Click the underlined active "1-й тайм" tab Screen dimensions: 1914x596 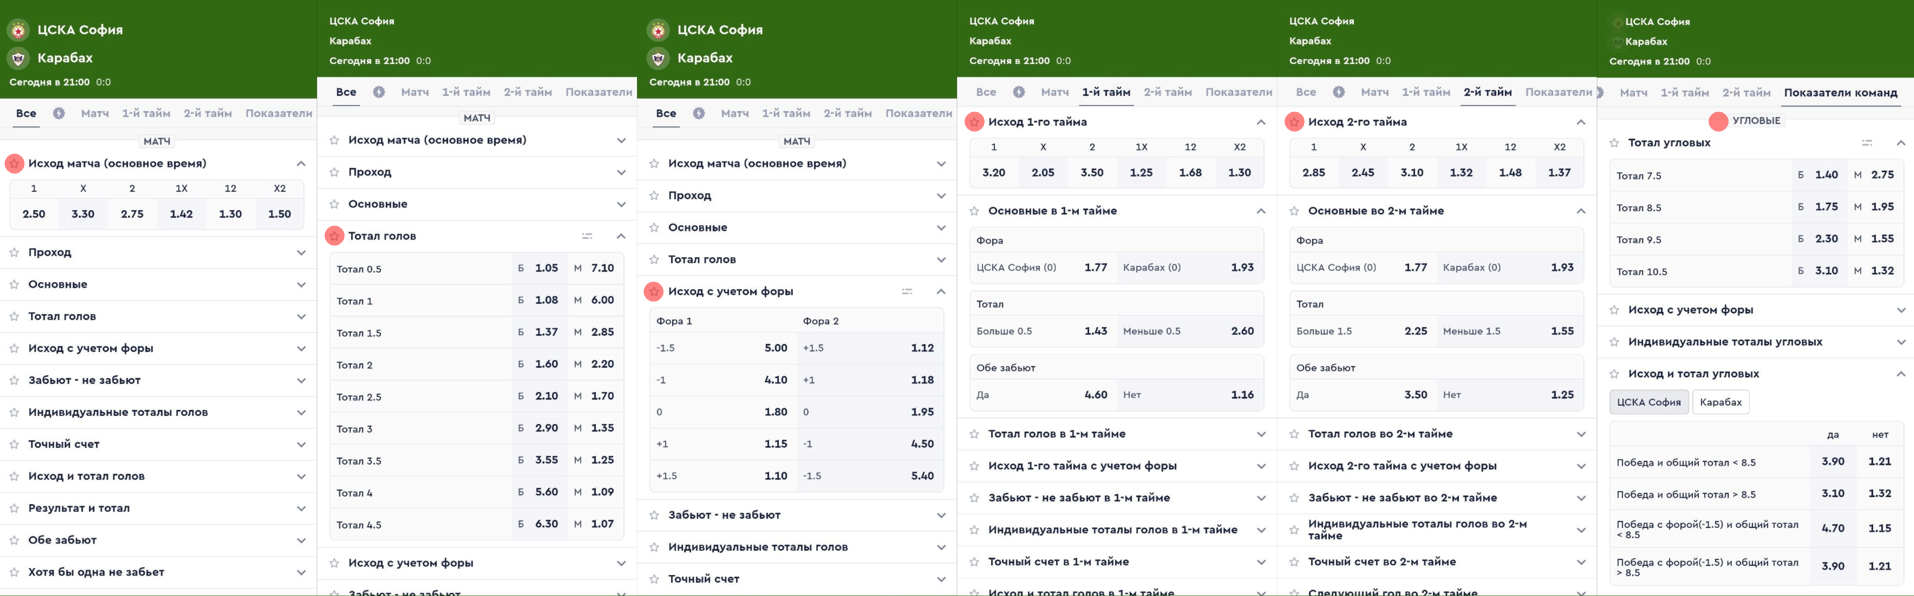[1106, 92]
